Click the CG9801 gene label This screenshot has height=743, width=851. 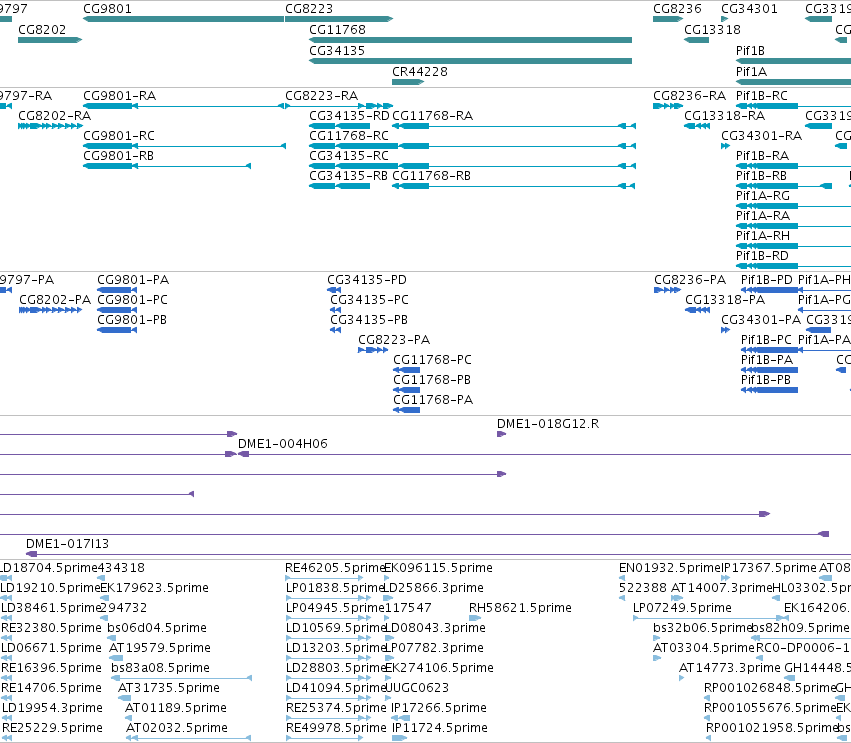tap(107, 9)
